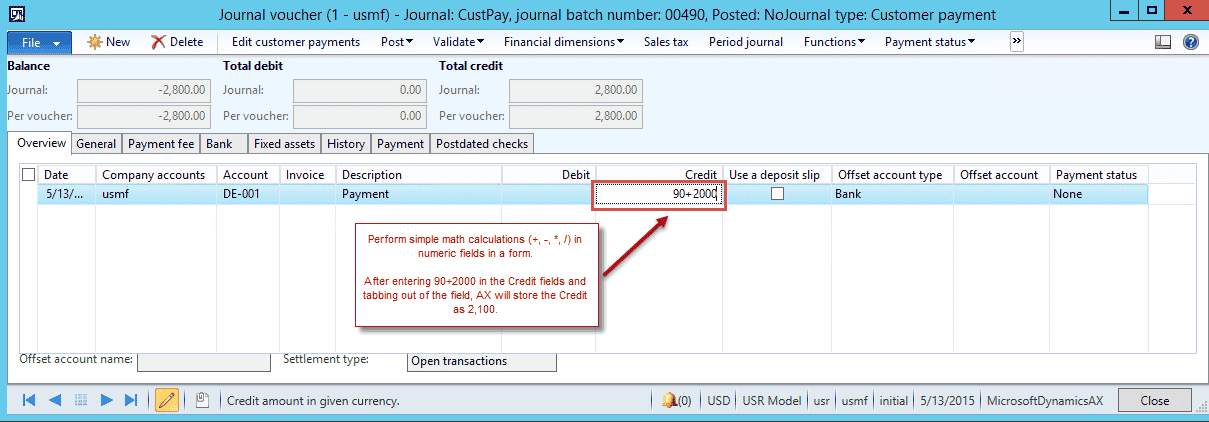The image size is (1209, 422).
Task: Click the Payment status cell None
Action: [1098, 194]
